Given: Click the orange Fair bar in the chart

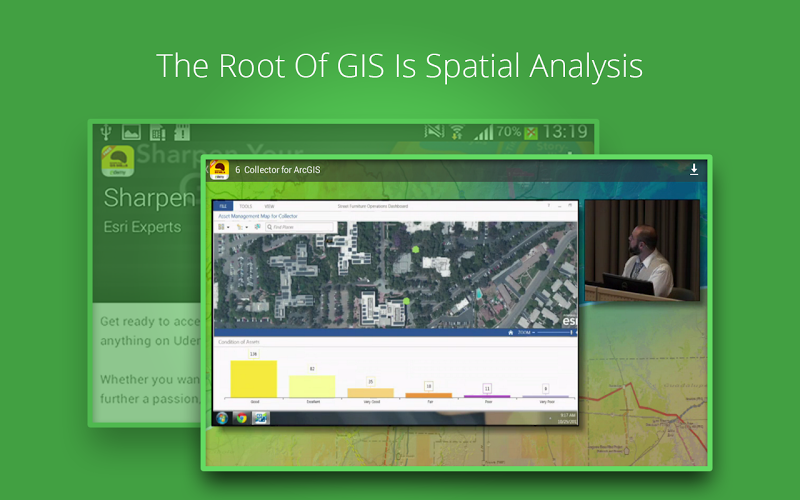Looking at the screenshot, I should click(429, 395).
